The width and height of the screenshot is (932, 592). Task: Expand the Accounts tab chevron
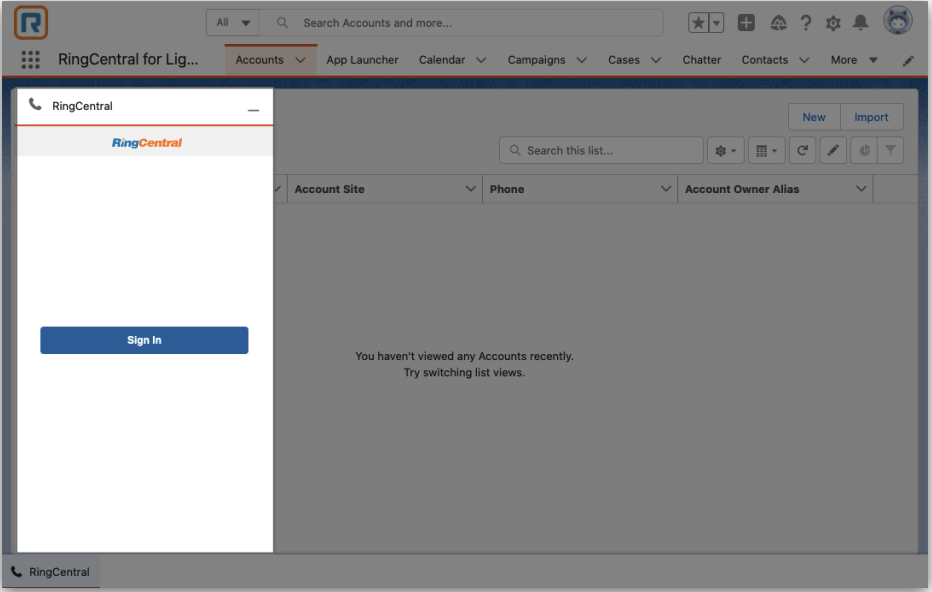[x=300, y=60]
